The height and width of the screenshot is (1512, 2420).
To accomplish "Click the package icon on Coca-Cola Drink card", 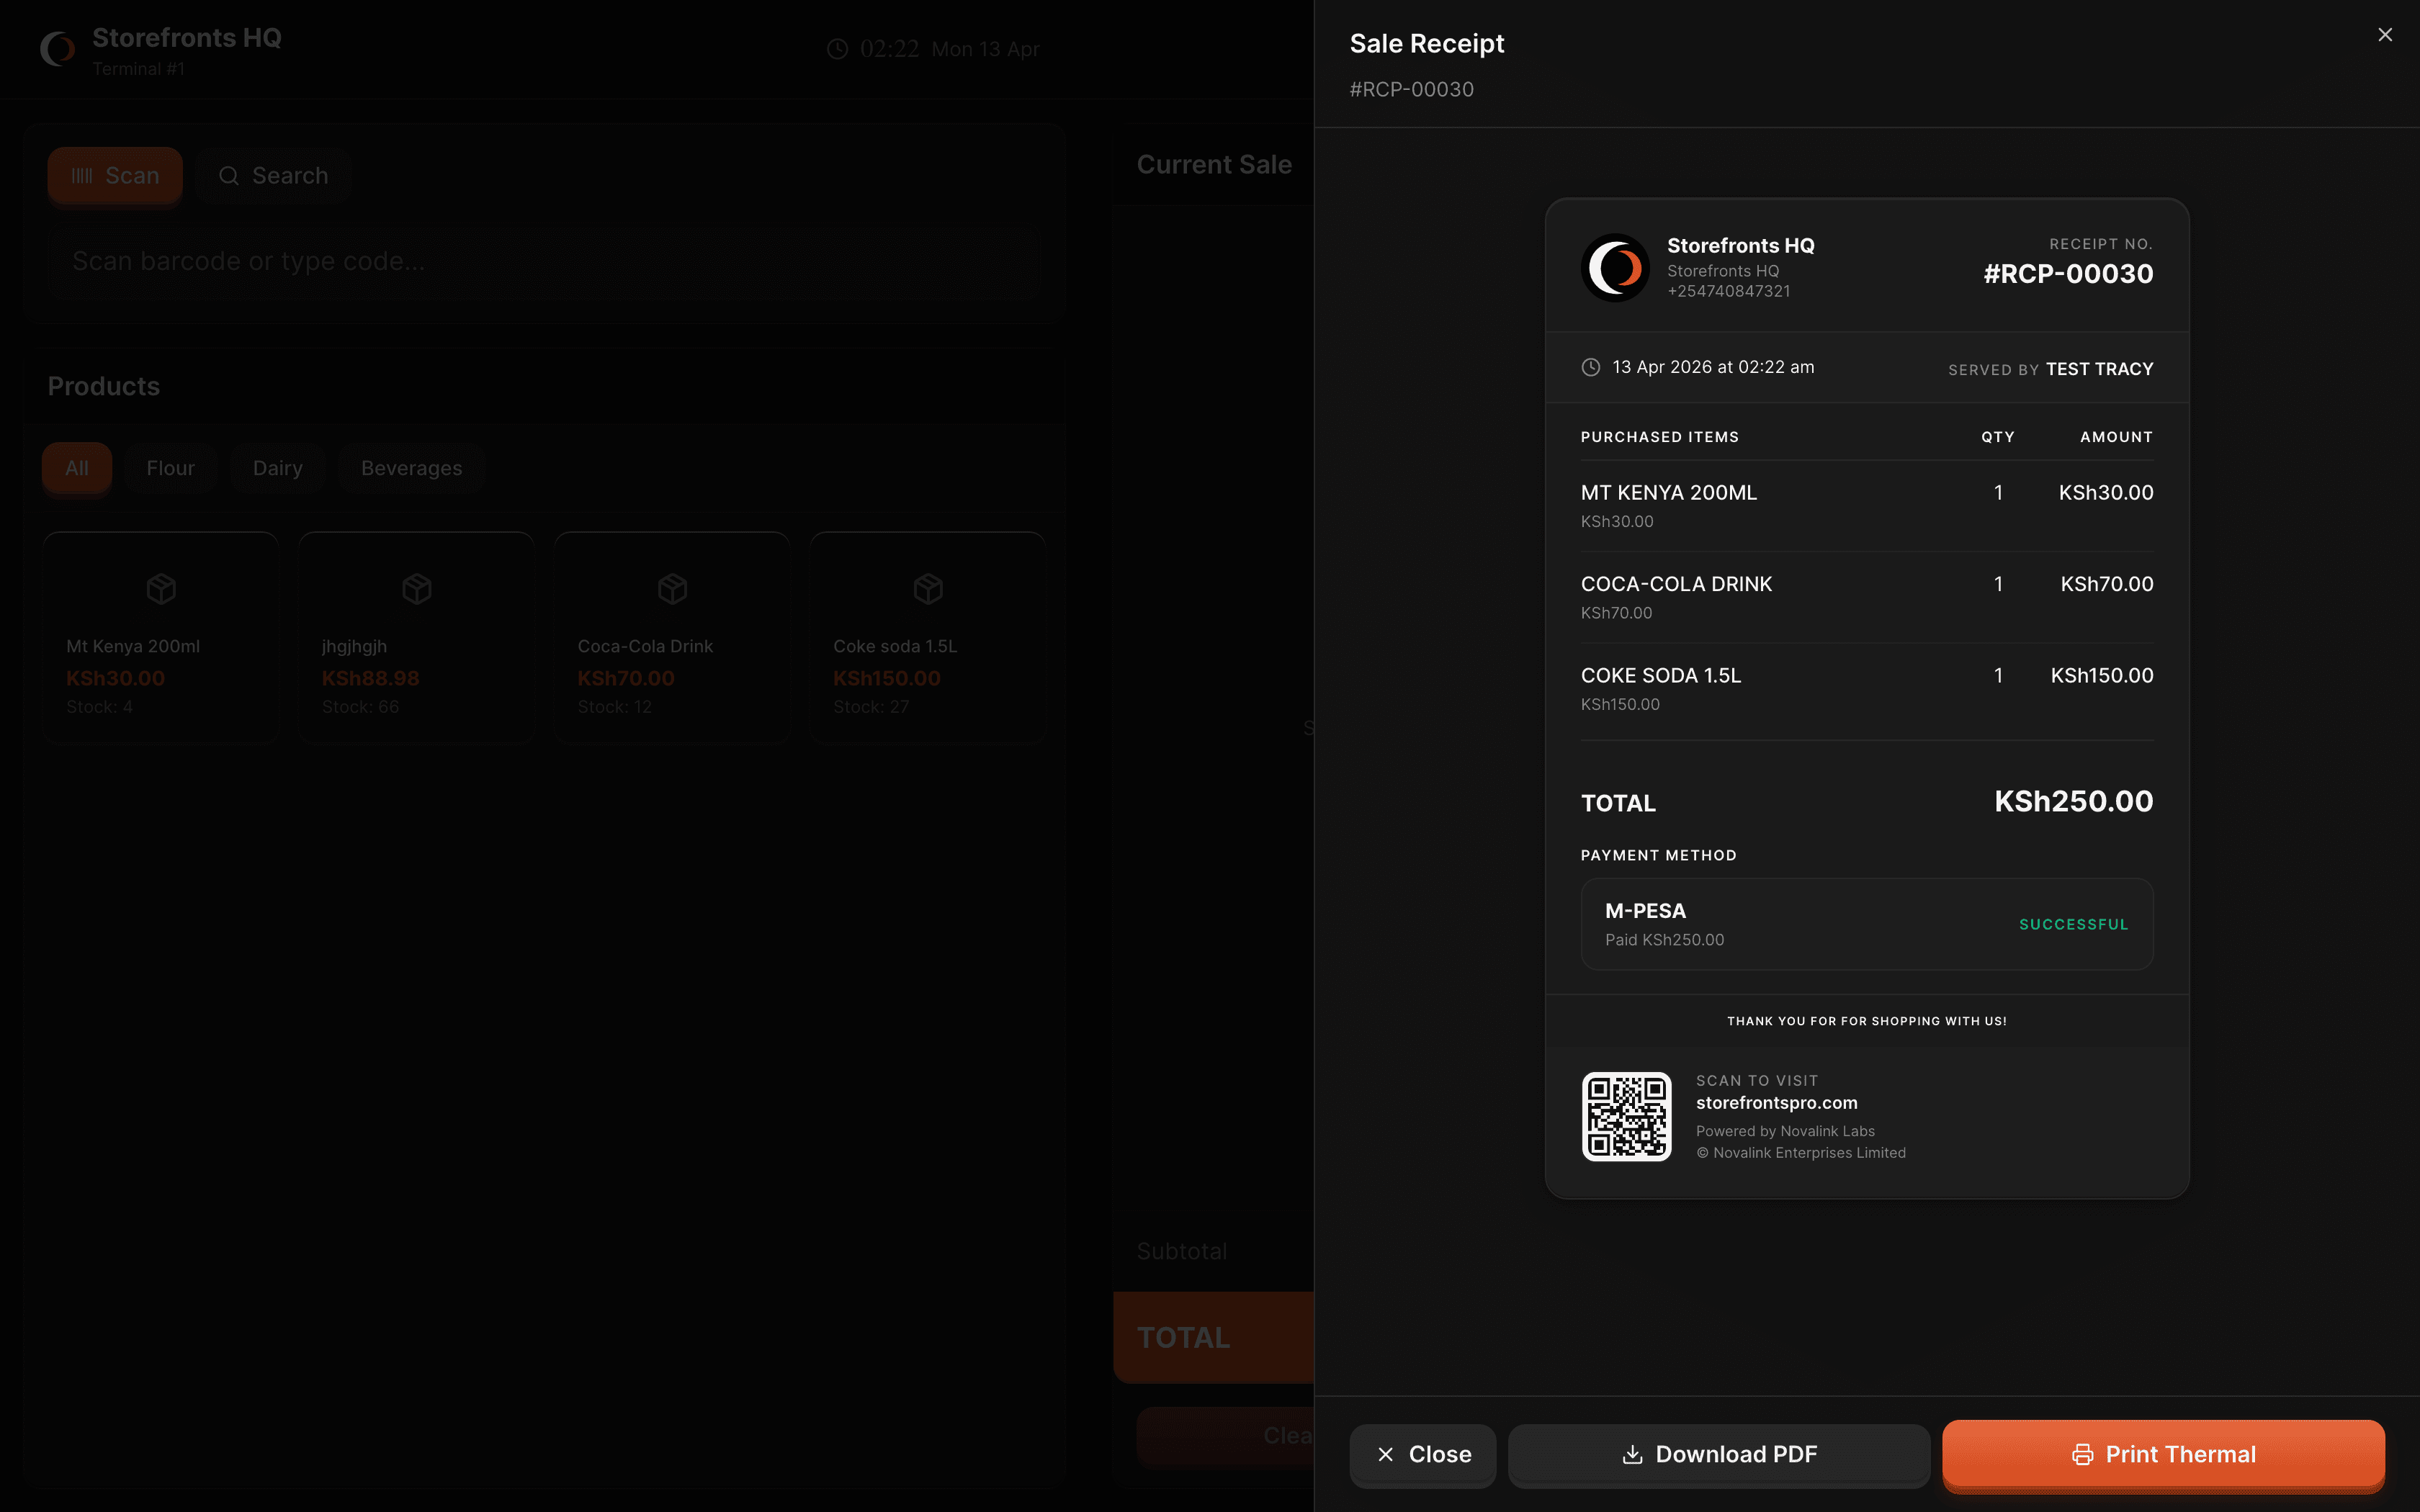I will 672,588.
